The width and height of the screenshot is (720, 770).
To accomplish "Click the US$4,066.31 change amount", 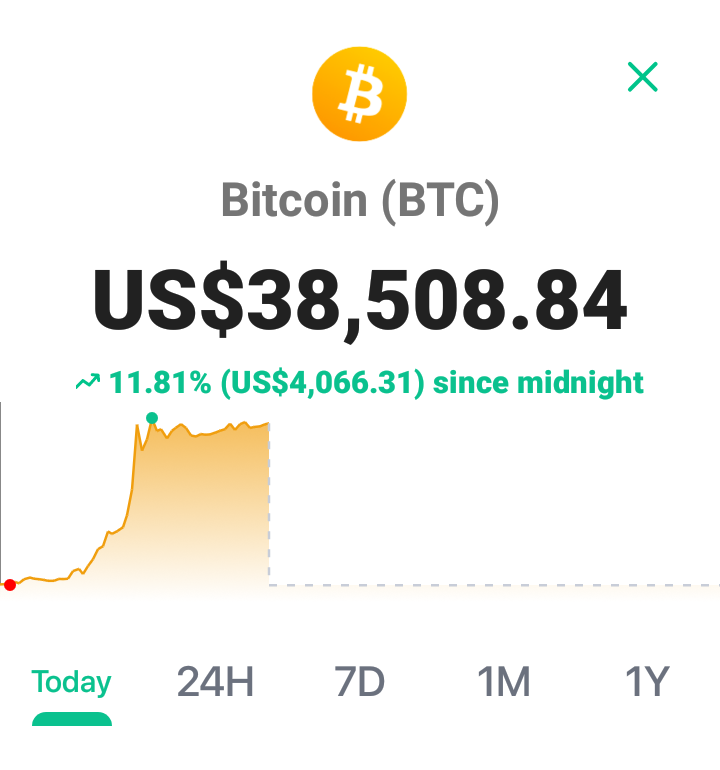I will pyautogui.click(x=322, y=383).
